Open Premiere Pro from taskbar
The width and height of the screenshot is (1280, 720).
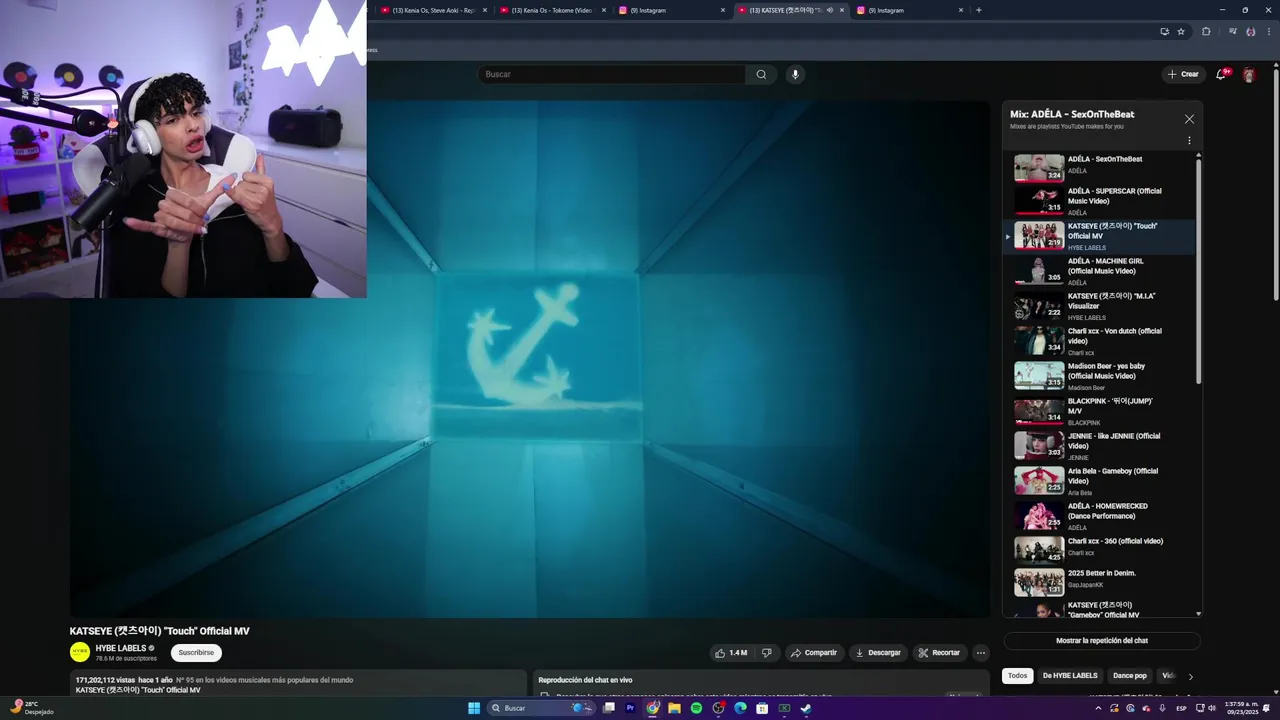pyautogui.click(x=630, y=708)
